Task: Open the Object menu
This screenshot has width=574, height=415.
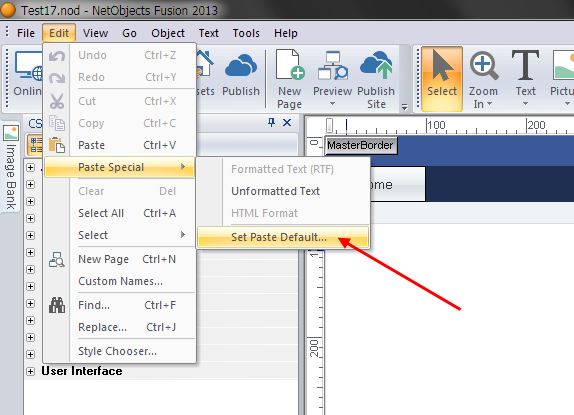Action: click(168, 33)
